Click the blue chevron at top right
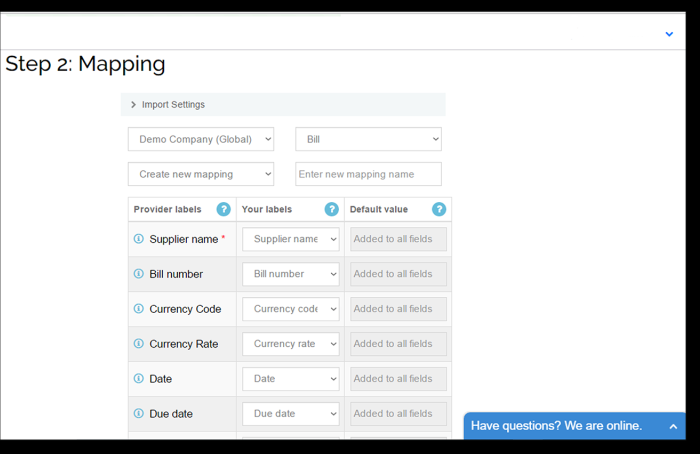The height and width of the screenshot is (454, 700). (x=669, y=34)
